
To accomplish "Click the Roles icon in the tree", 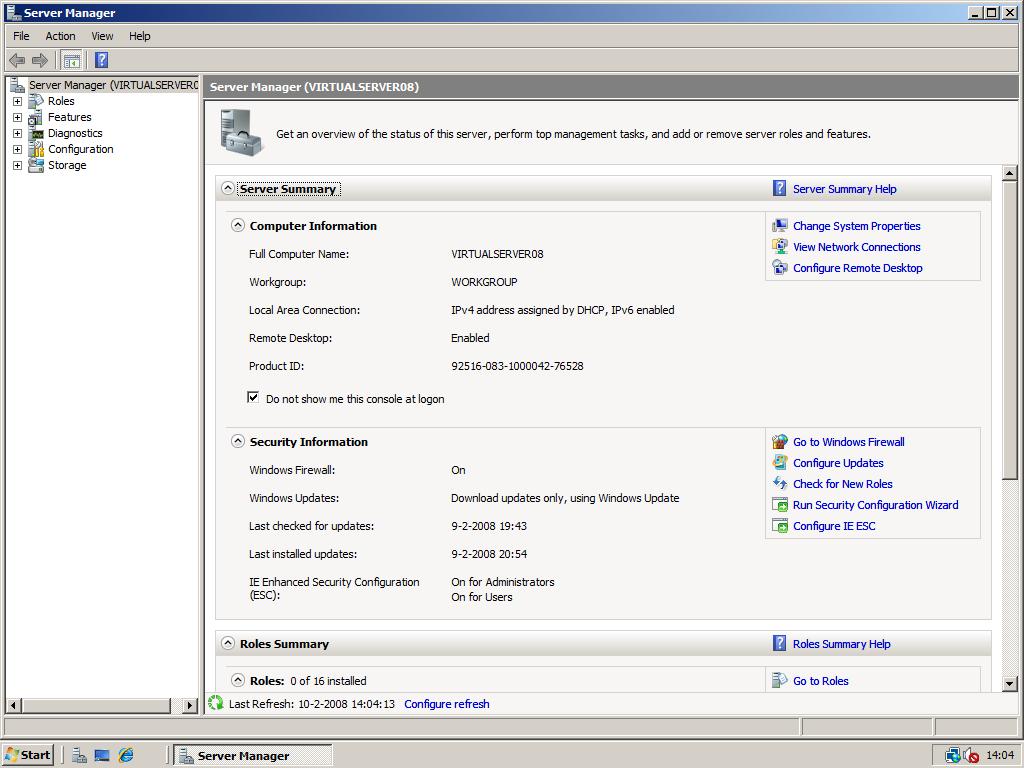I will [x=36, y=101].
